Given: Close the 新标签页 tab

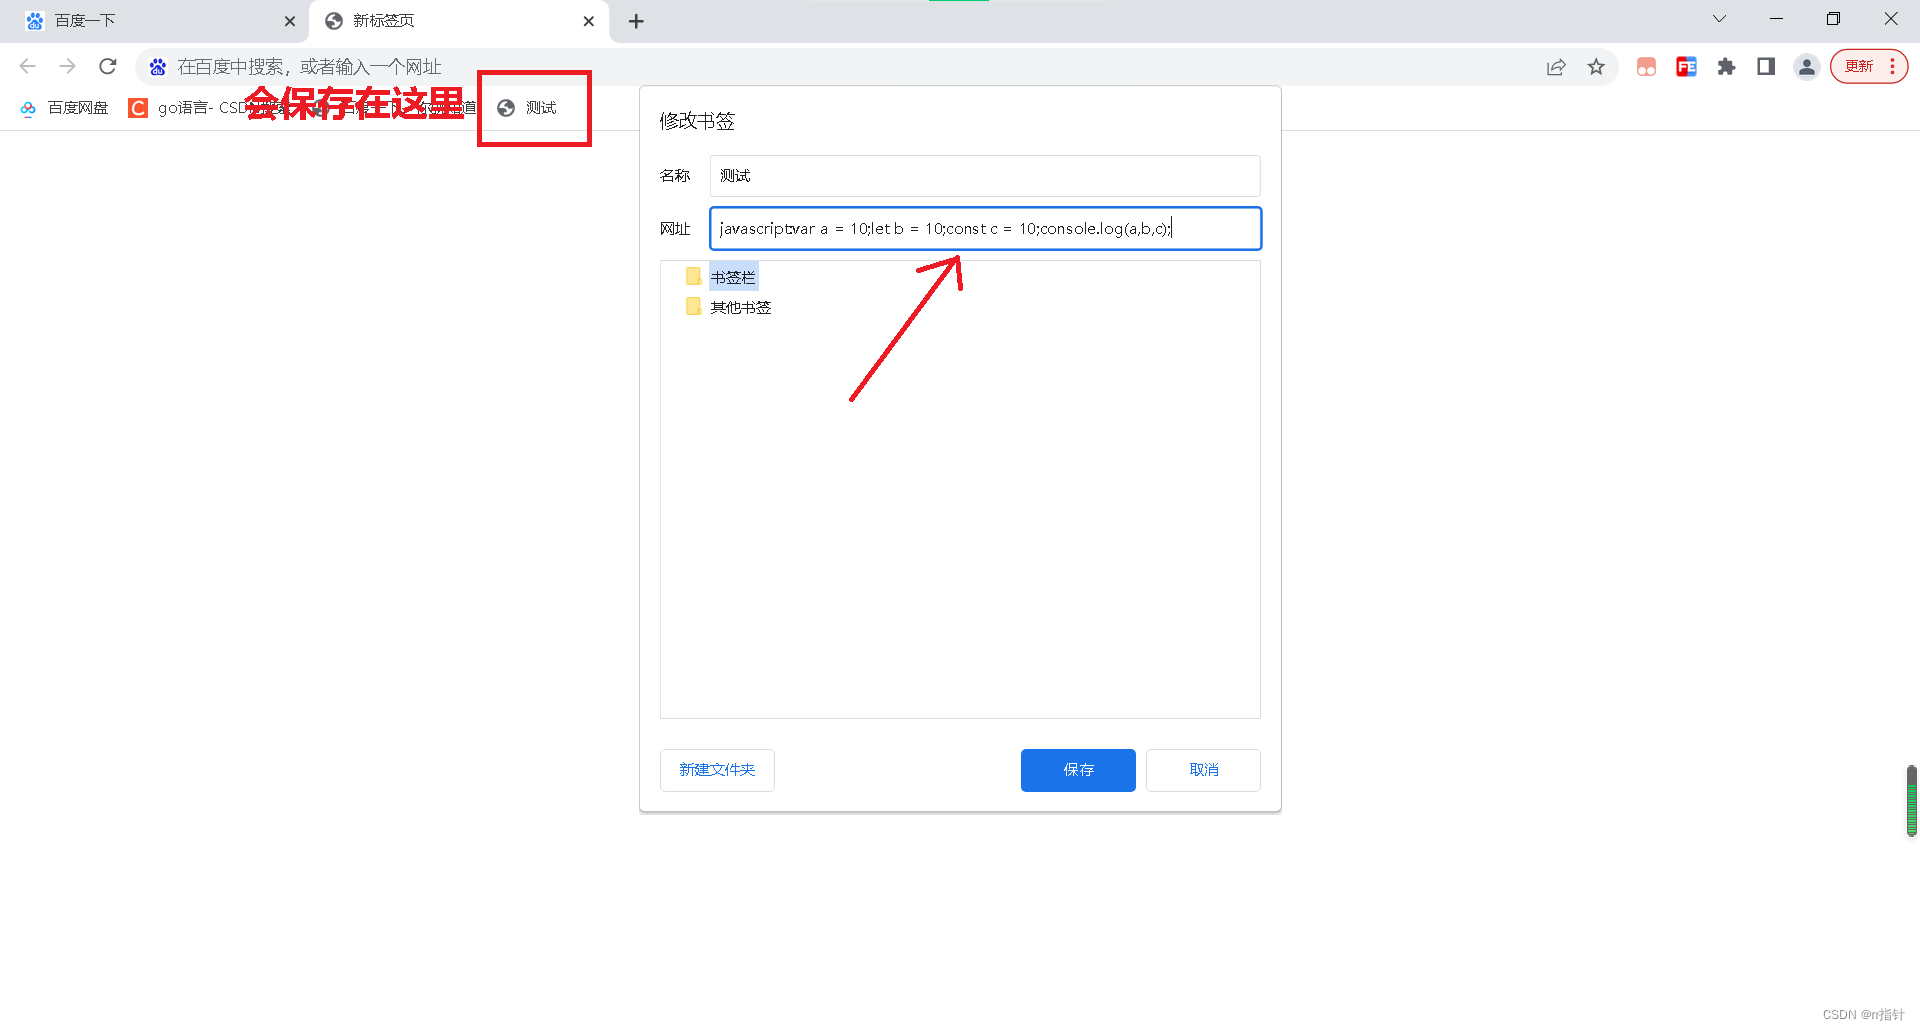Looking at the screenshot, I should [x=589, y=21].
